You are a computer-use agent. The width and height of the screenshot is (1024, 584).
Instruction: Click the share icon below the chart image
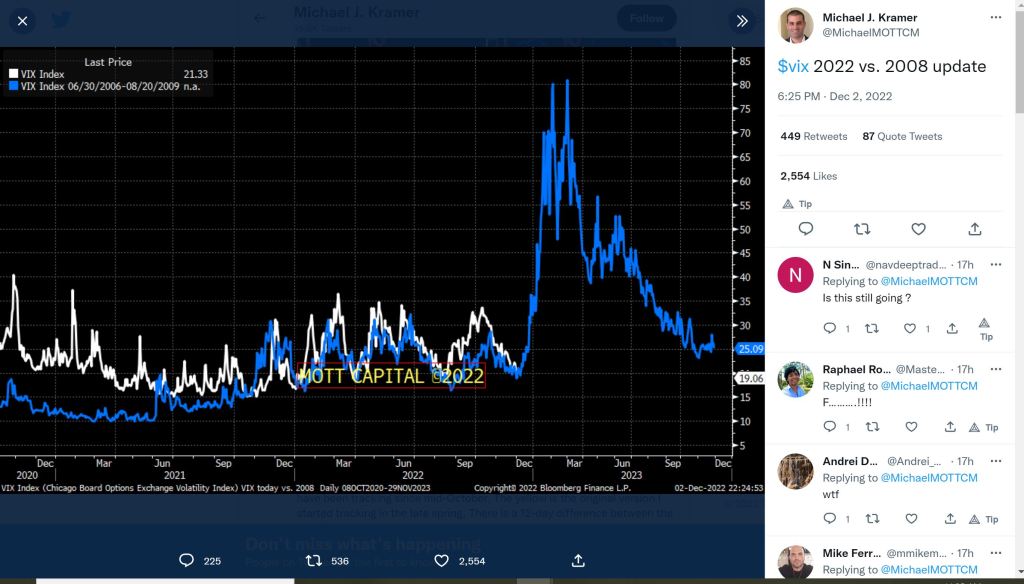(x=578, y=561)
